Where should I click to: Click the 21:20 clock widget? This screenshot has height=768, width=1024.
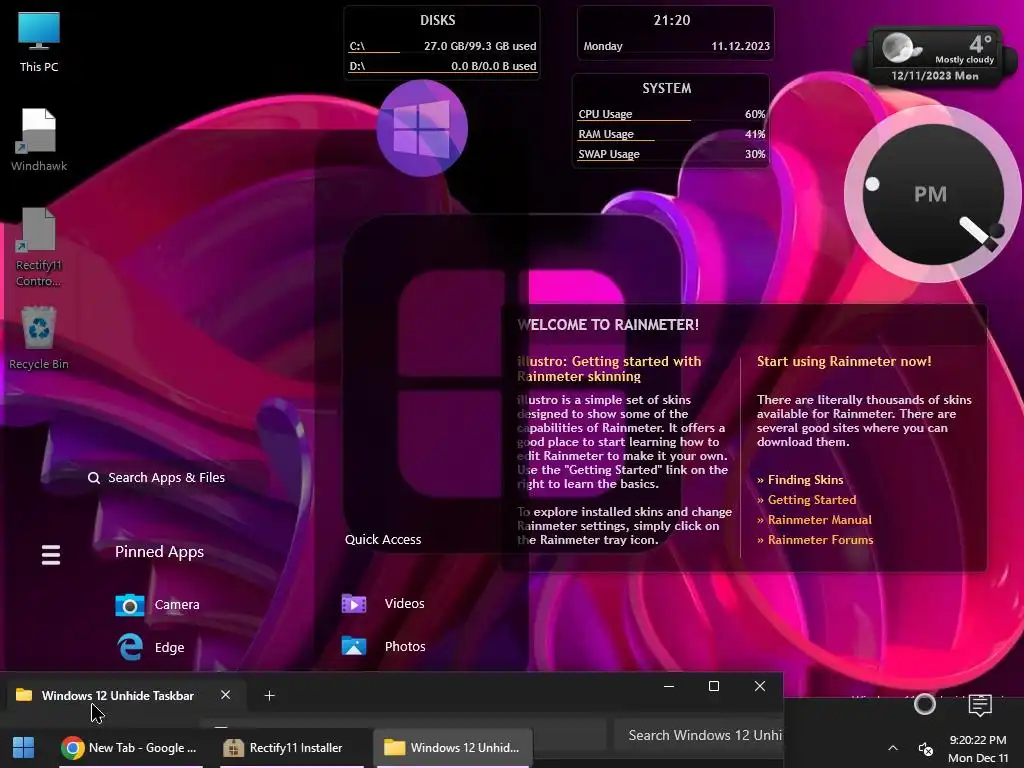(671, 20)
